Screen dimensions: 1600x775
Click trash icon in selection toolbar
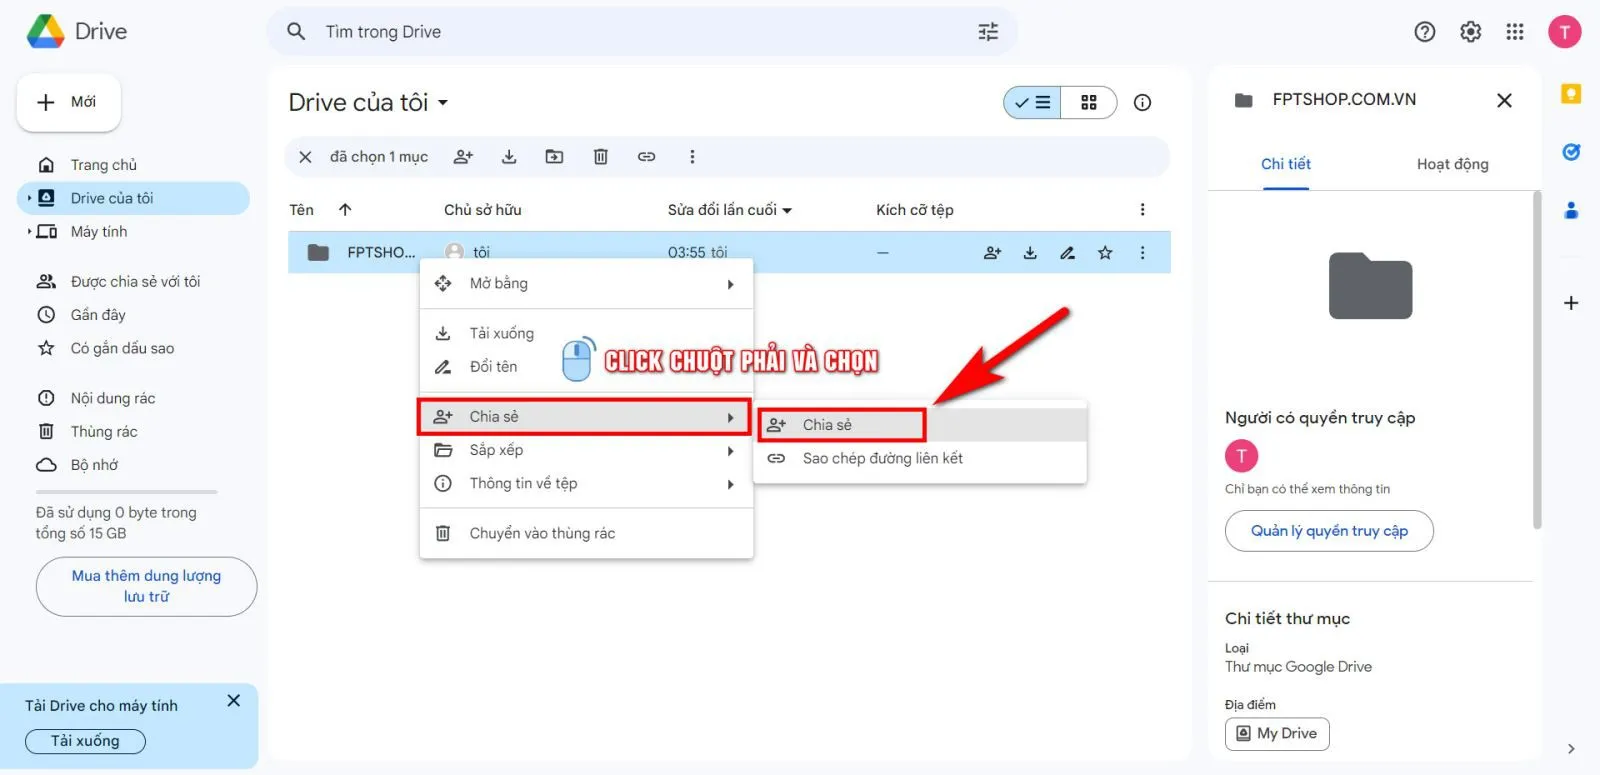point(600,157)
